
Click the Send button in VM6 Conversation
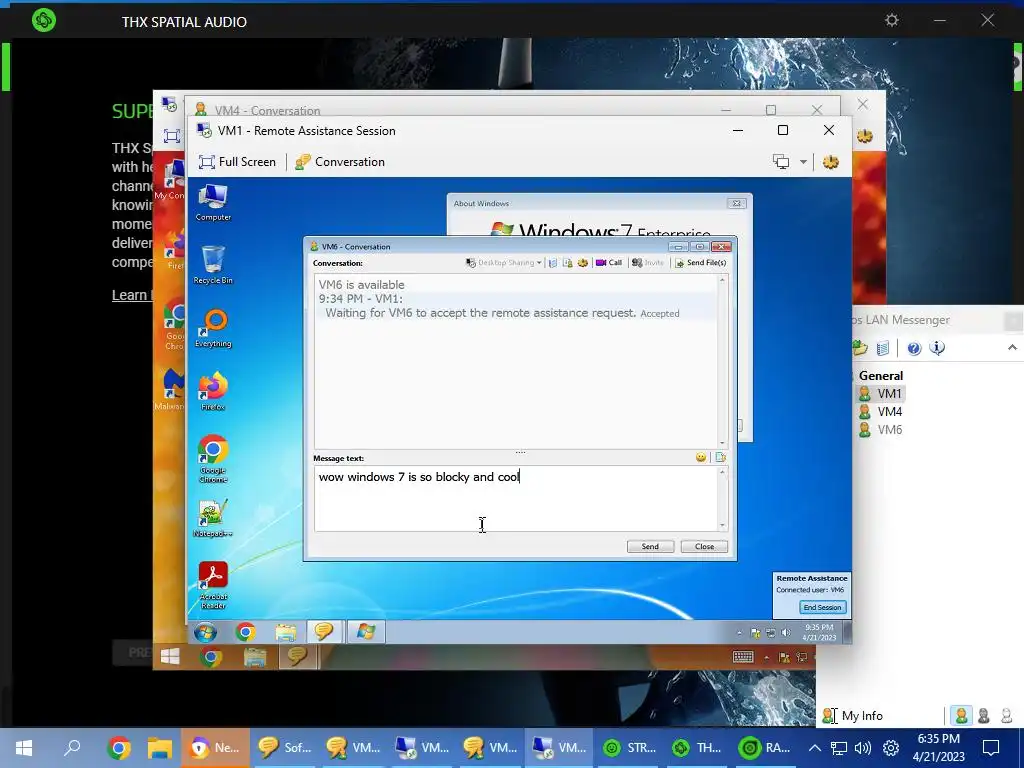click(650, 547)
